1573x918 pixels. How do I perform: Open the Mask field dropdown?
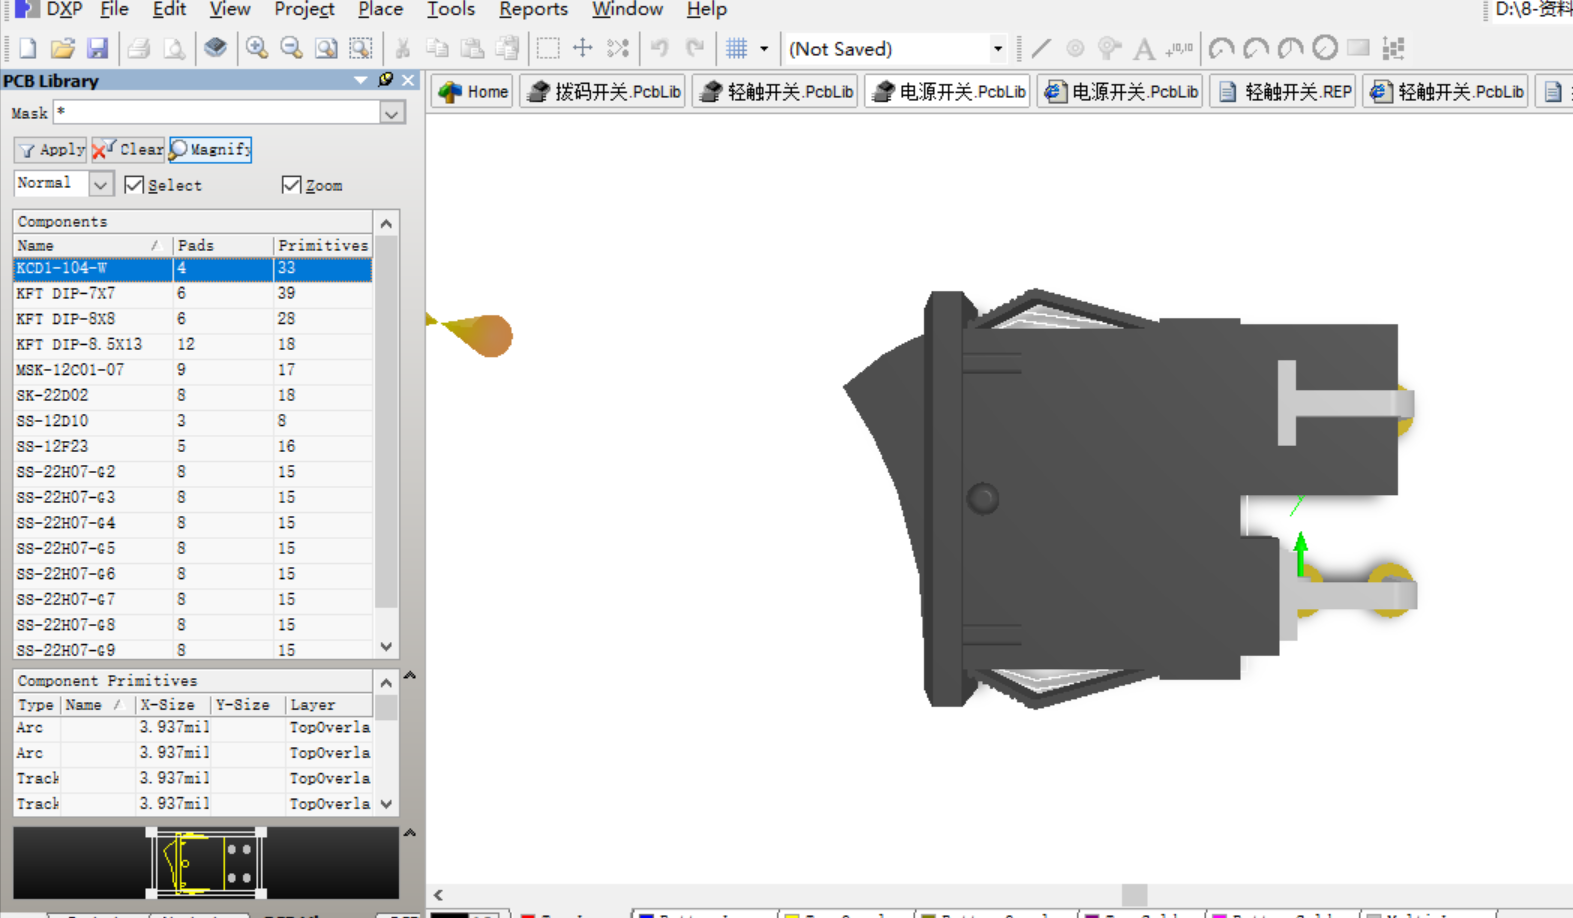tap(392, 113)
